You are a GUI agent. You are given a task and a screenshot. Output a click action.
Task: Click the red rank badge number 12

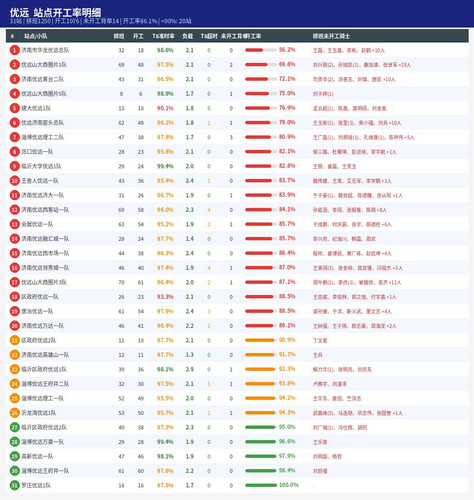coord(14,210)
